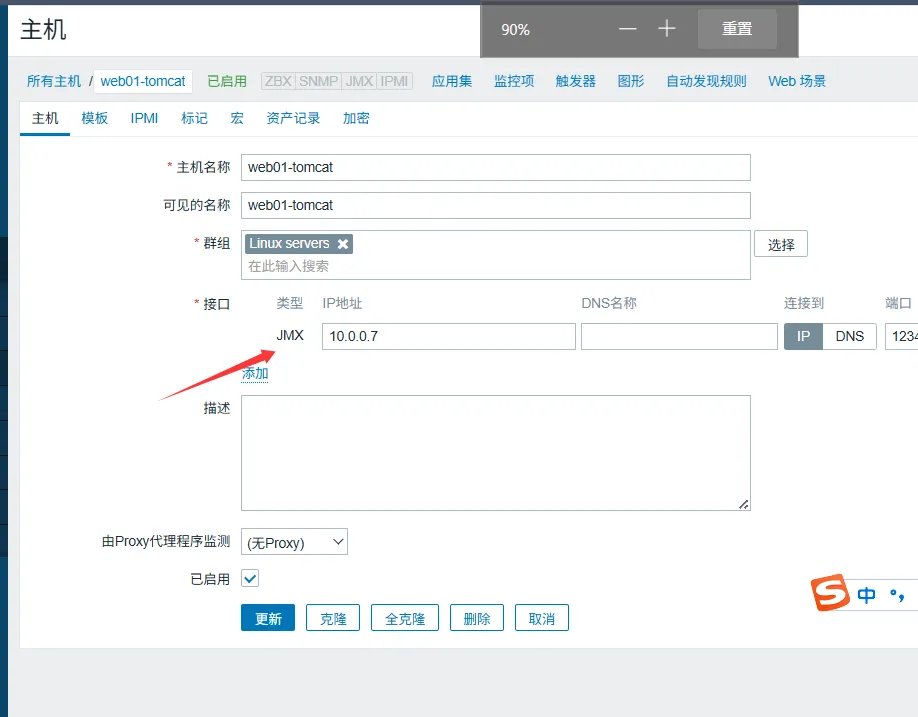This screenshot has width=918, height=717.
Task: Click the 触发器 triggers link
Action: (x=575, y=81)
